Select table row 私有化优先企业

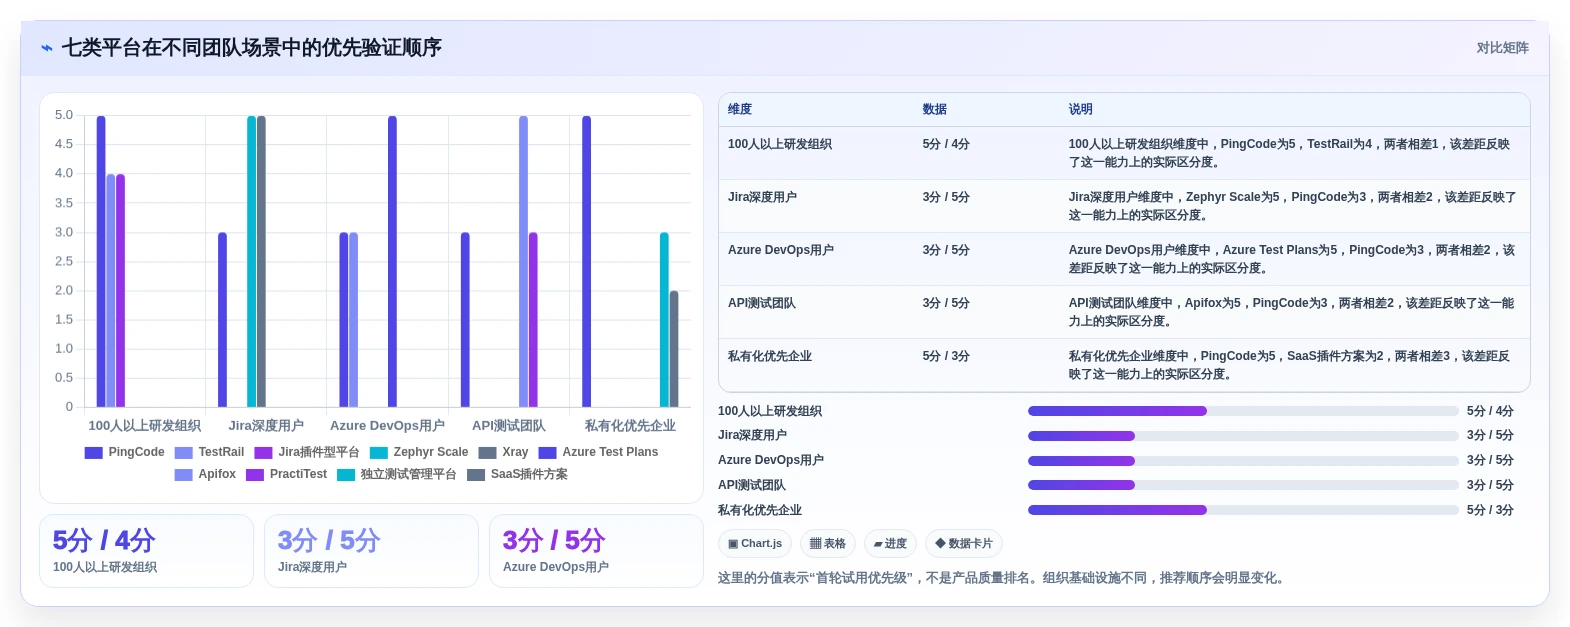[1124, 365]
